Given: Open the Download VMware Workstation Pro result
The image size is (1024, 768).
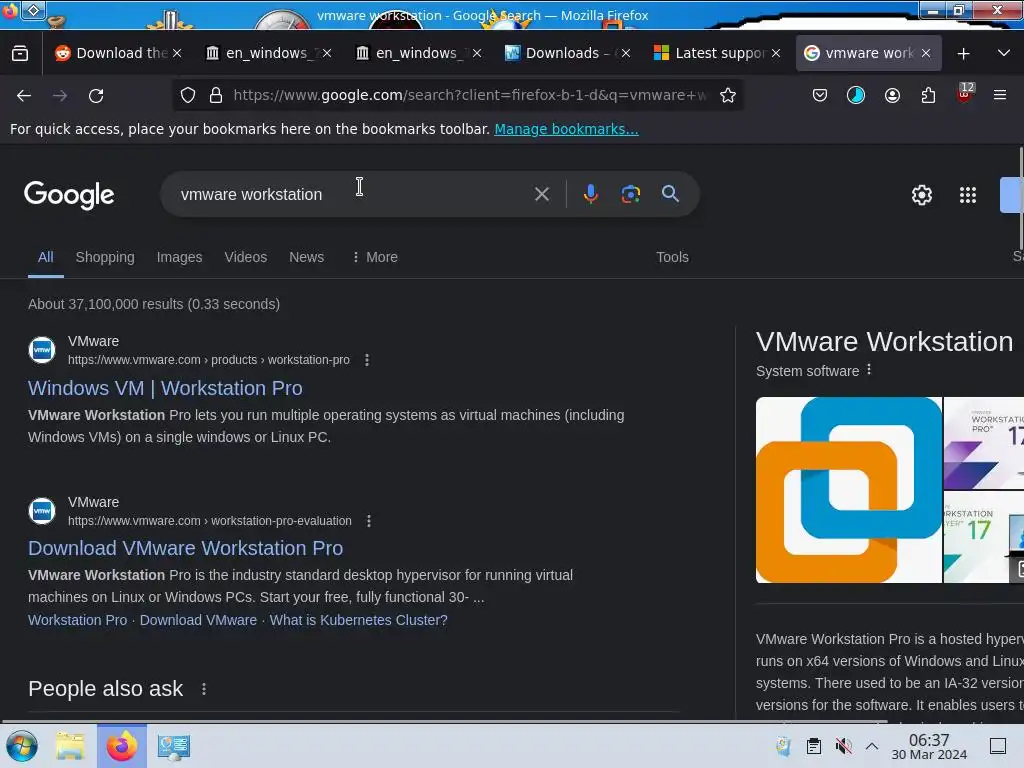Looking at the screenshot, I should click(185, 548).
